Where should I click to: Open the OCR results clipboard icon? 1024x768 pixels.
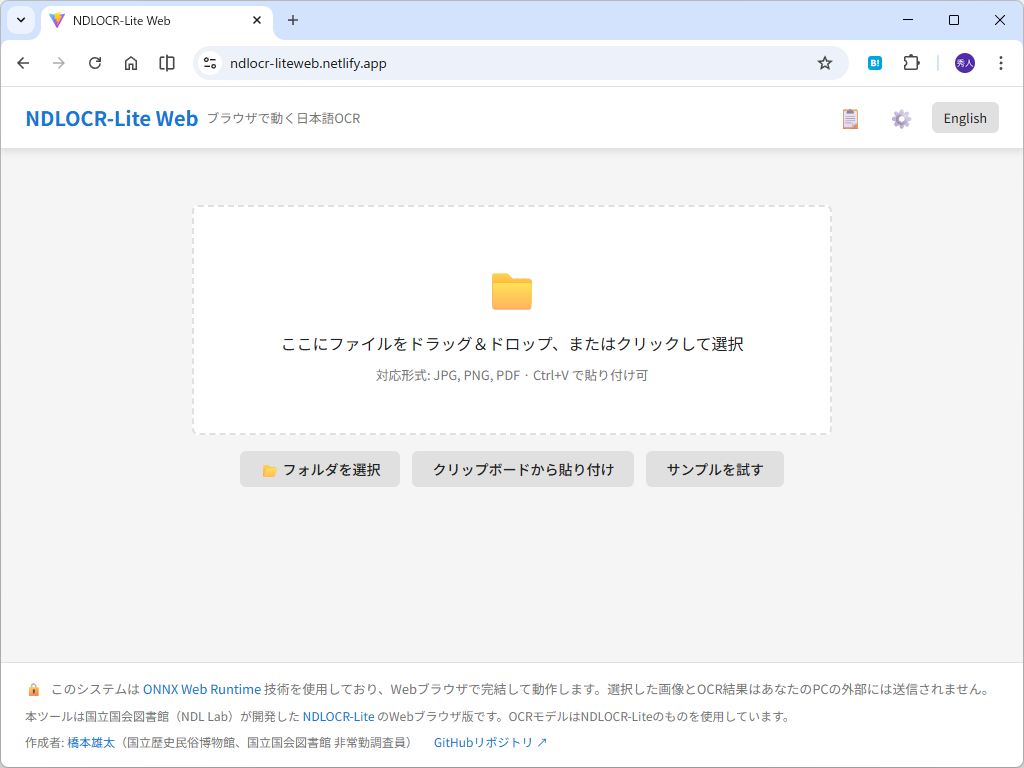tap(849, 118)
